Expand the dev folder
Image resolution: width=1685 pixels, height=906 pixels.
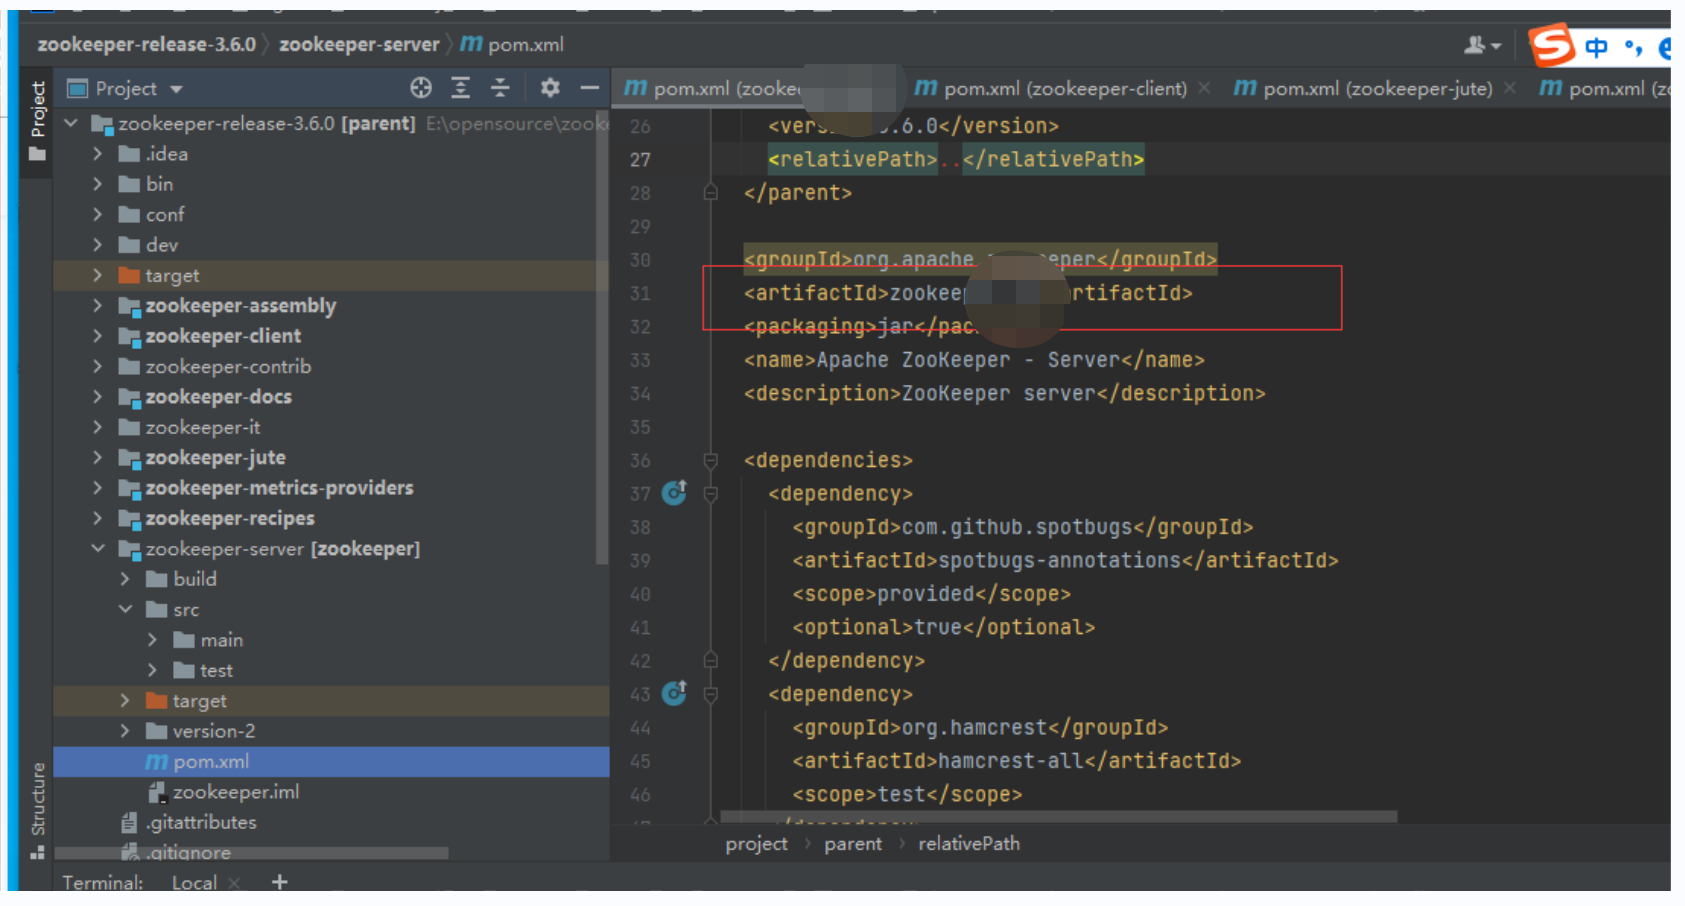coord(97,245)
